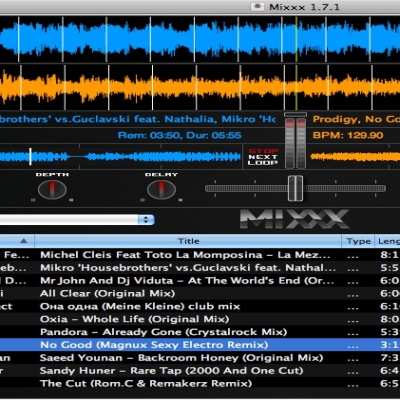This screenshot has height=400, width=400.
Task: Select No Good (Magnux Sexy Electro Remix)
Action: pyautogui.click(x=200, y=345)
